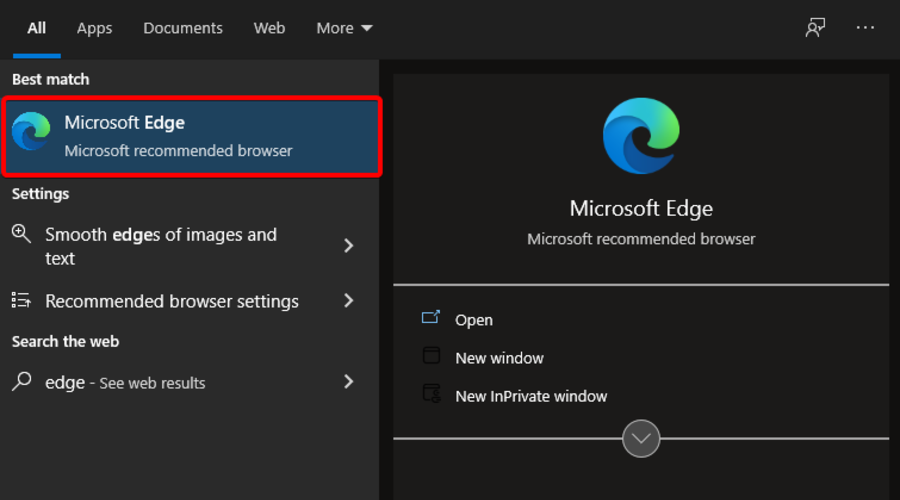
Task: Click the magnifier icon beside Smooth edges
Action: tap(21, 234)
